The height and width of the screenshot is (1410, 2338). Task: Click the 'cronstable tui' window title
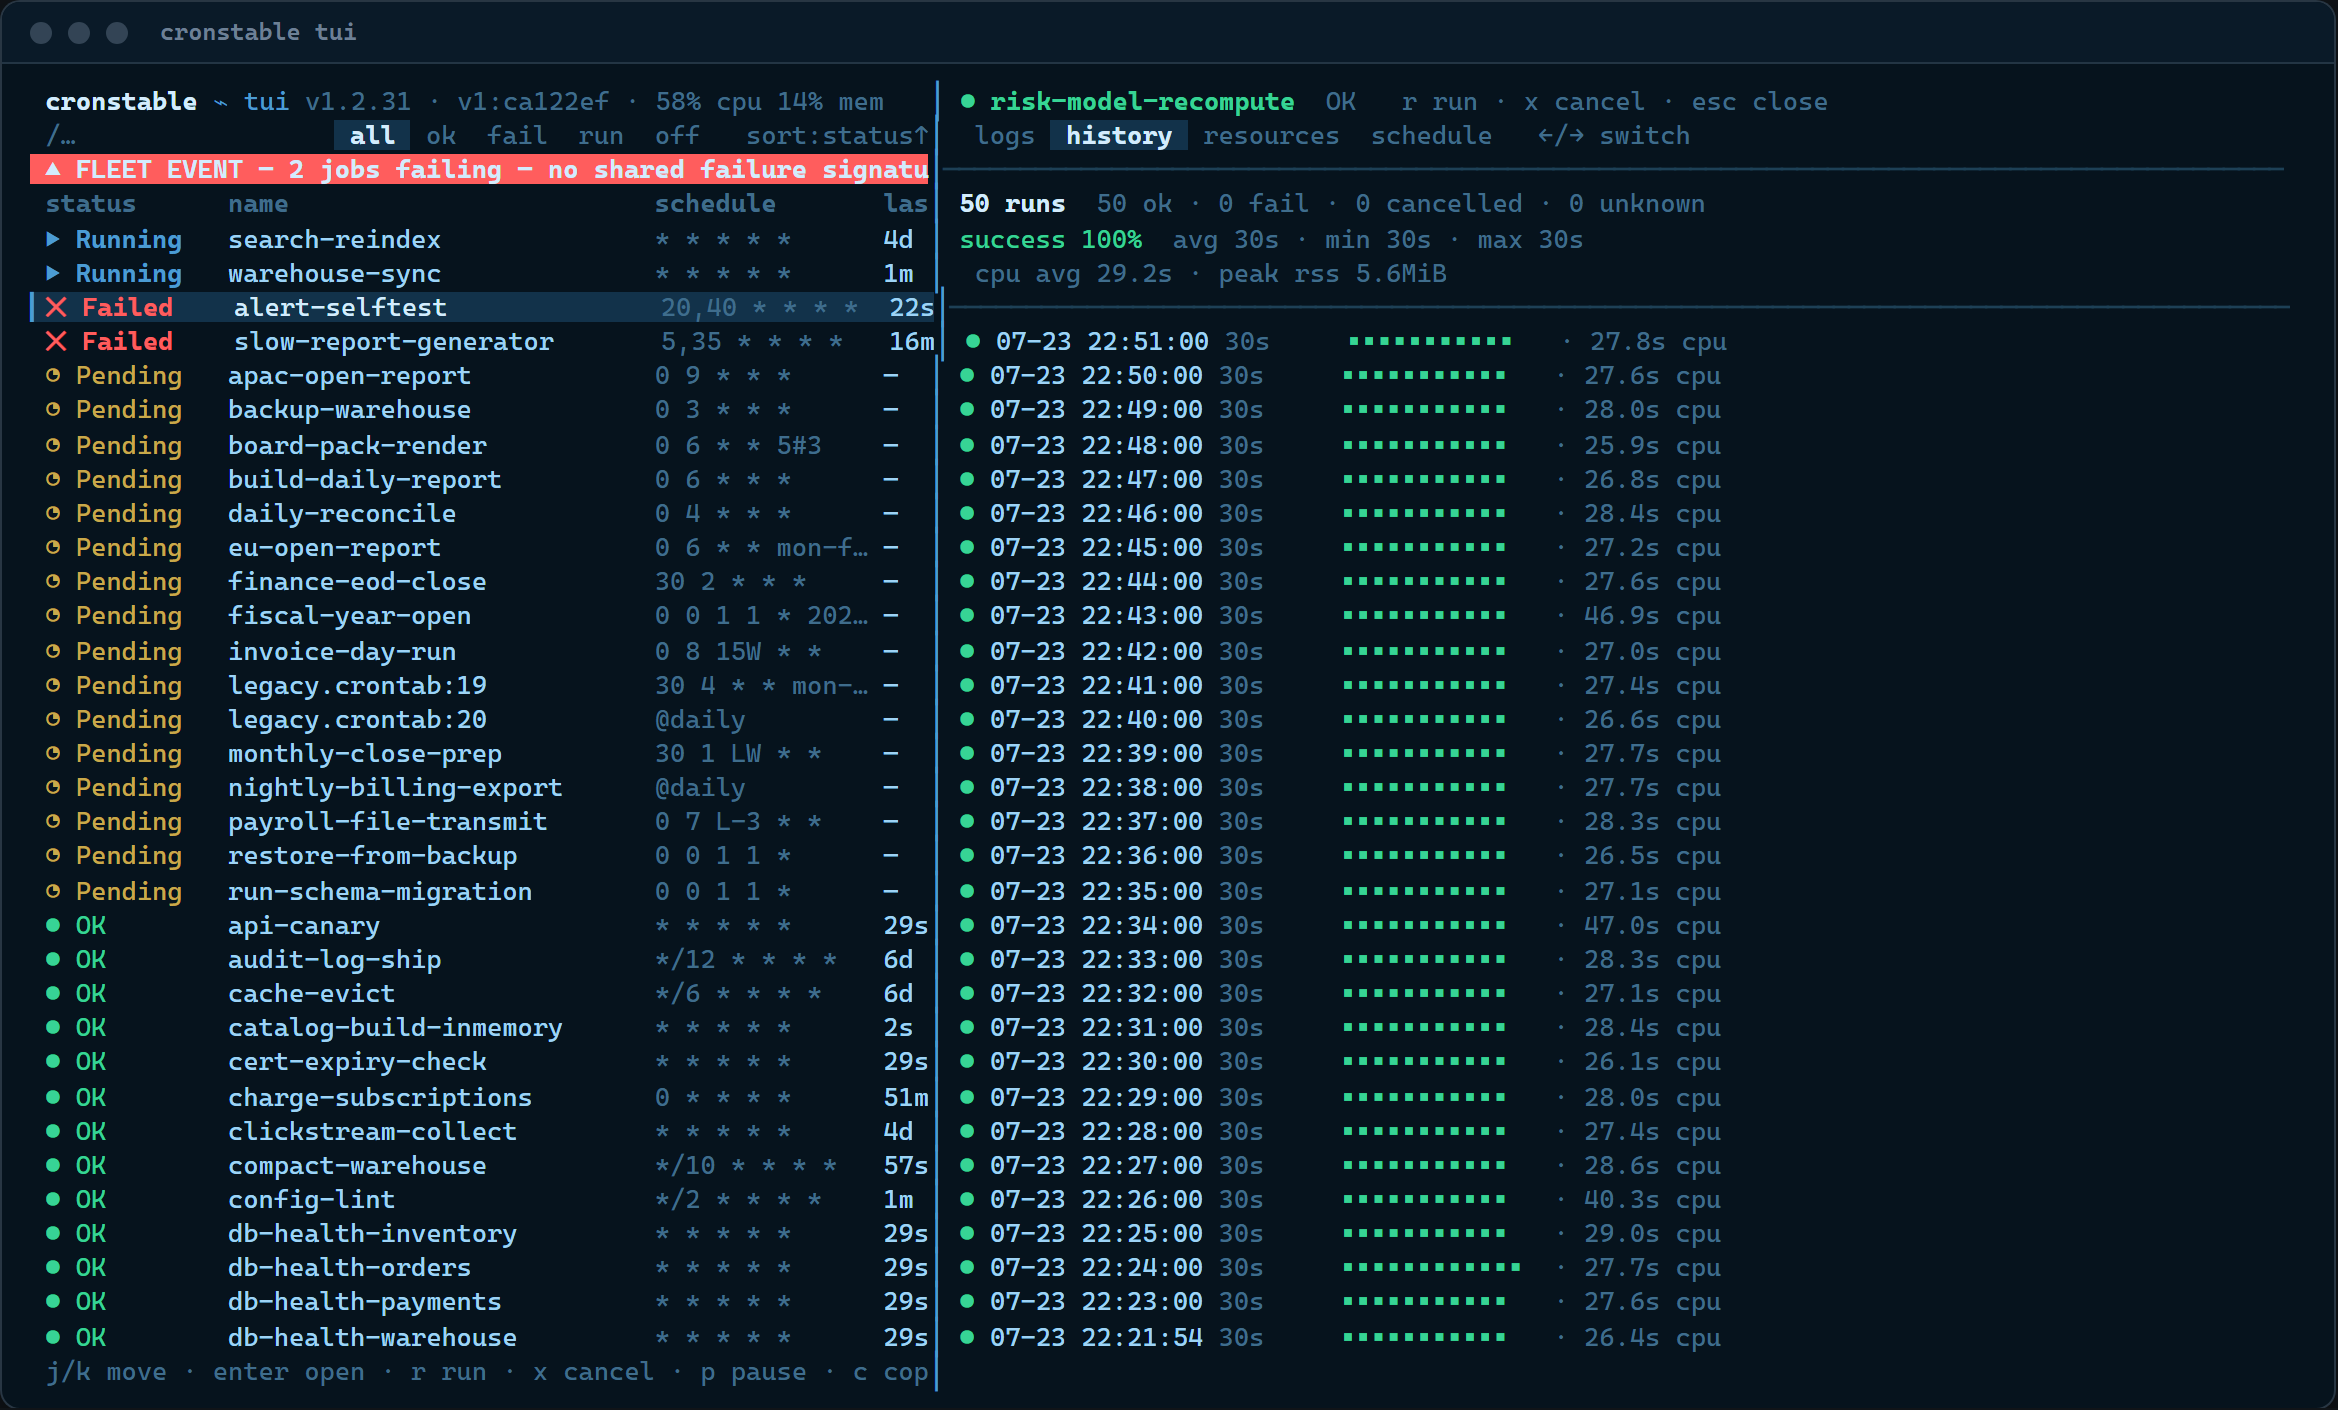pos(258,32)
